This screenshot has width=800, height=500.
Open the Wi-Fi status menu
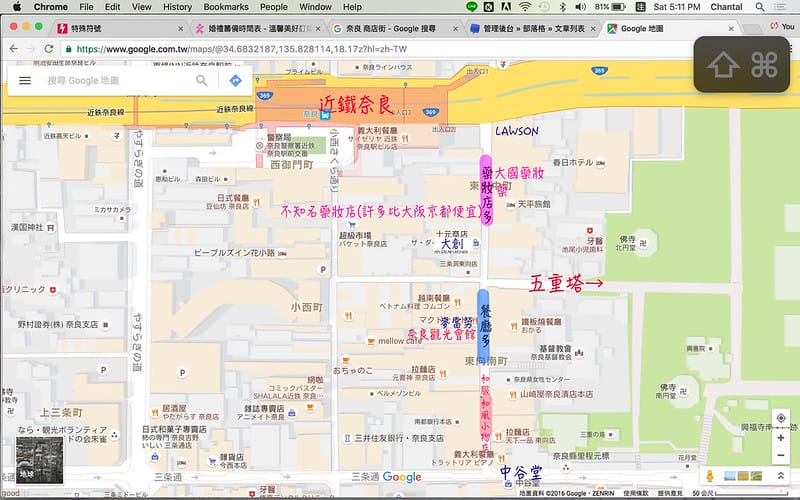point(524,7)
